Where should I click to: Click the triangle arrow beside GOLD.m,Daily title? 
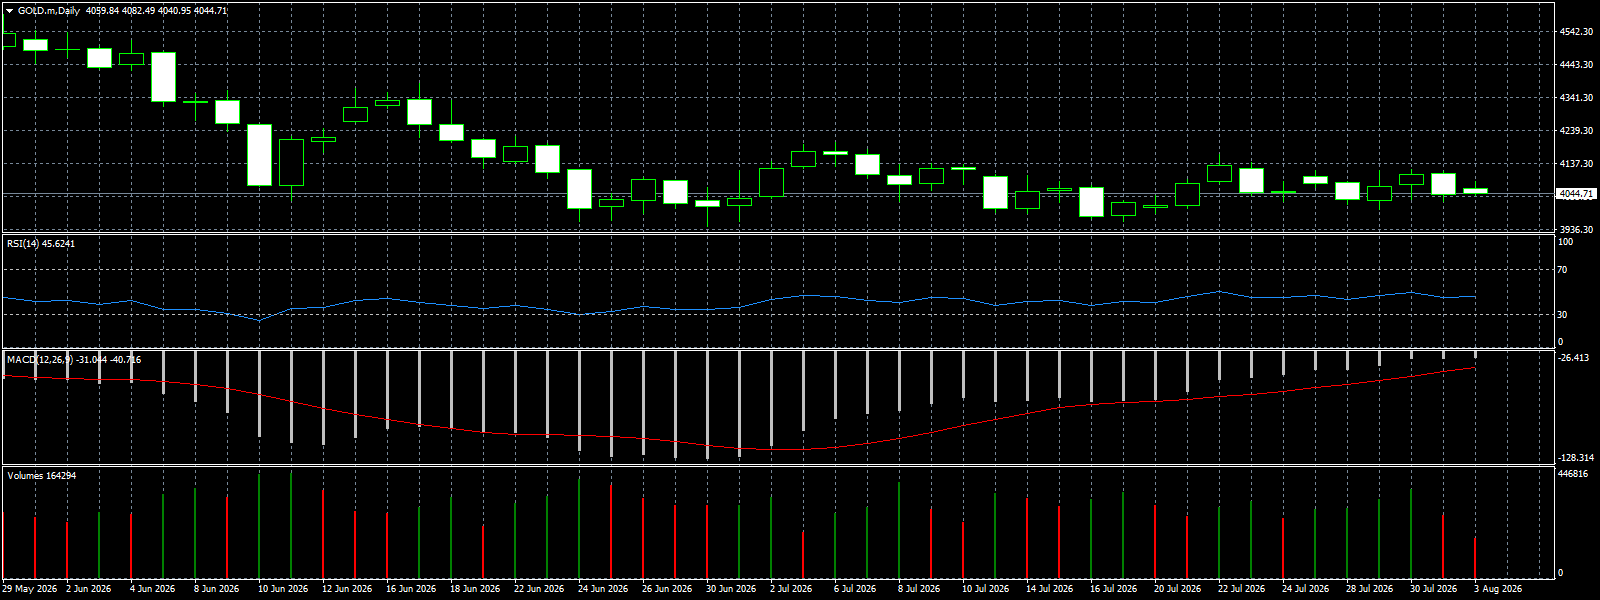pyautogui.click(x=10, y=11)
